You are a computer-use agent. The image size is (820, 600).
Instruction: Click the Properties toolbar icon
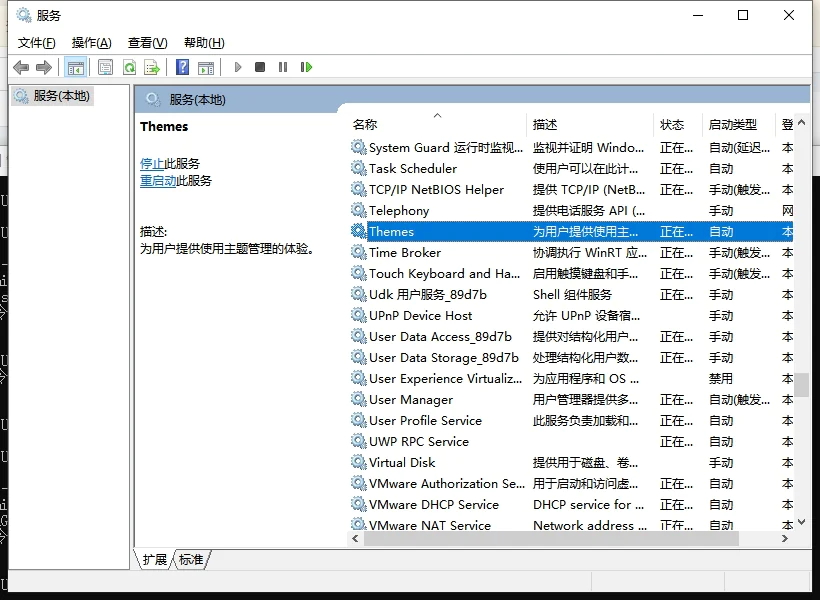[105, 67]
